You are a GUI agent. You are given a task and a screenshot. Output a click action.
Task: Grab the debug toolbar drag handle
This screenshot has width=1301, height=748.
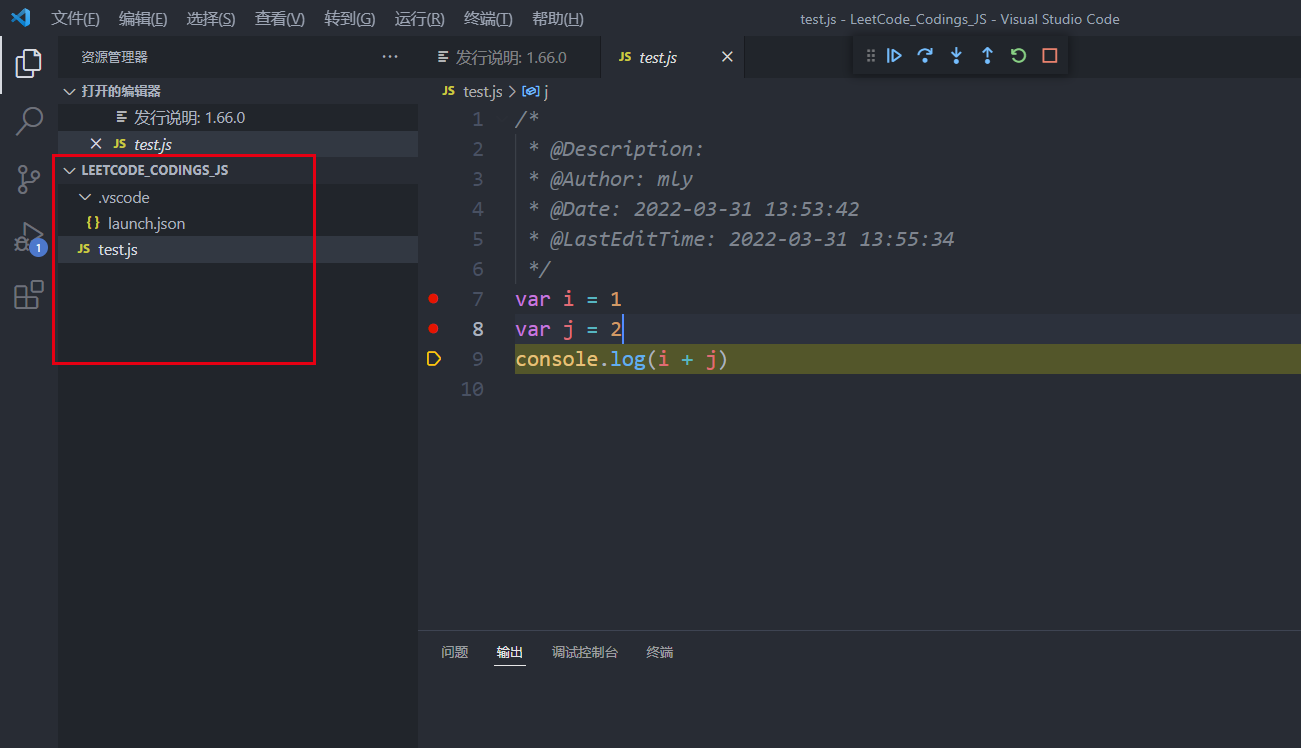pyautogui.click(x=870, y=56)
